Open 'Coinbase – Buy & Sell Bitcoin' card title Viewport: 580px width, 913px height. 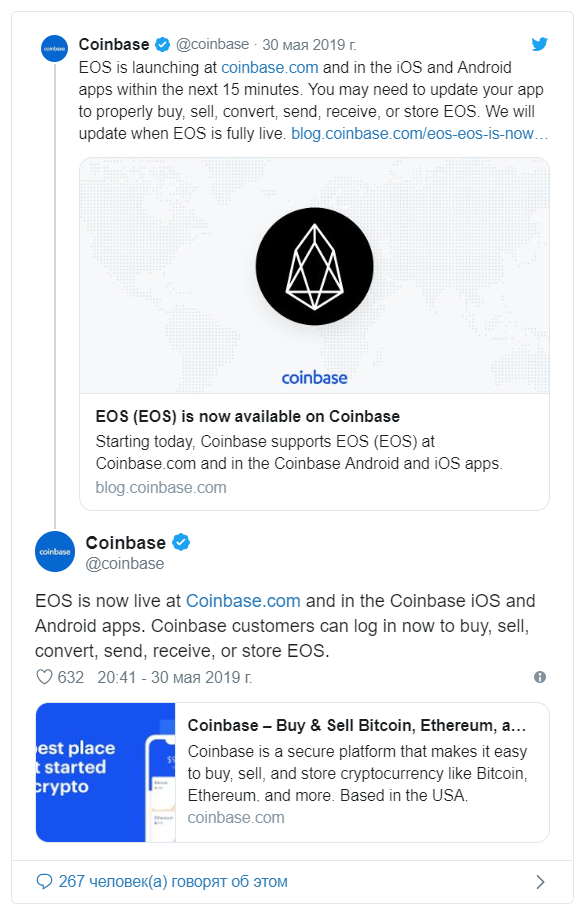pyautogui.click(x=356, y=725)
